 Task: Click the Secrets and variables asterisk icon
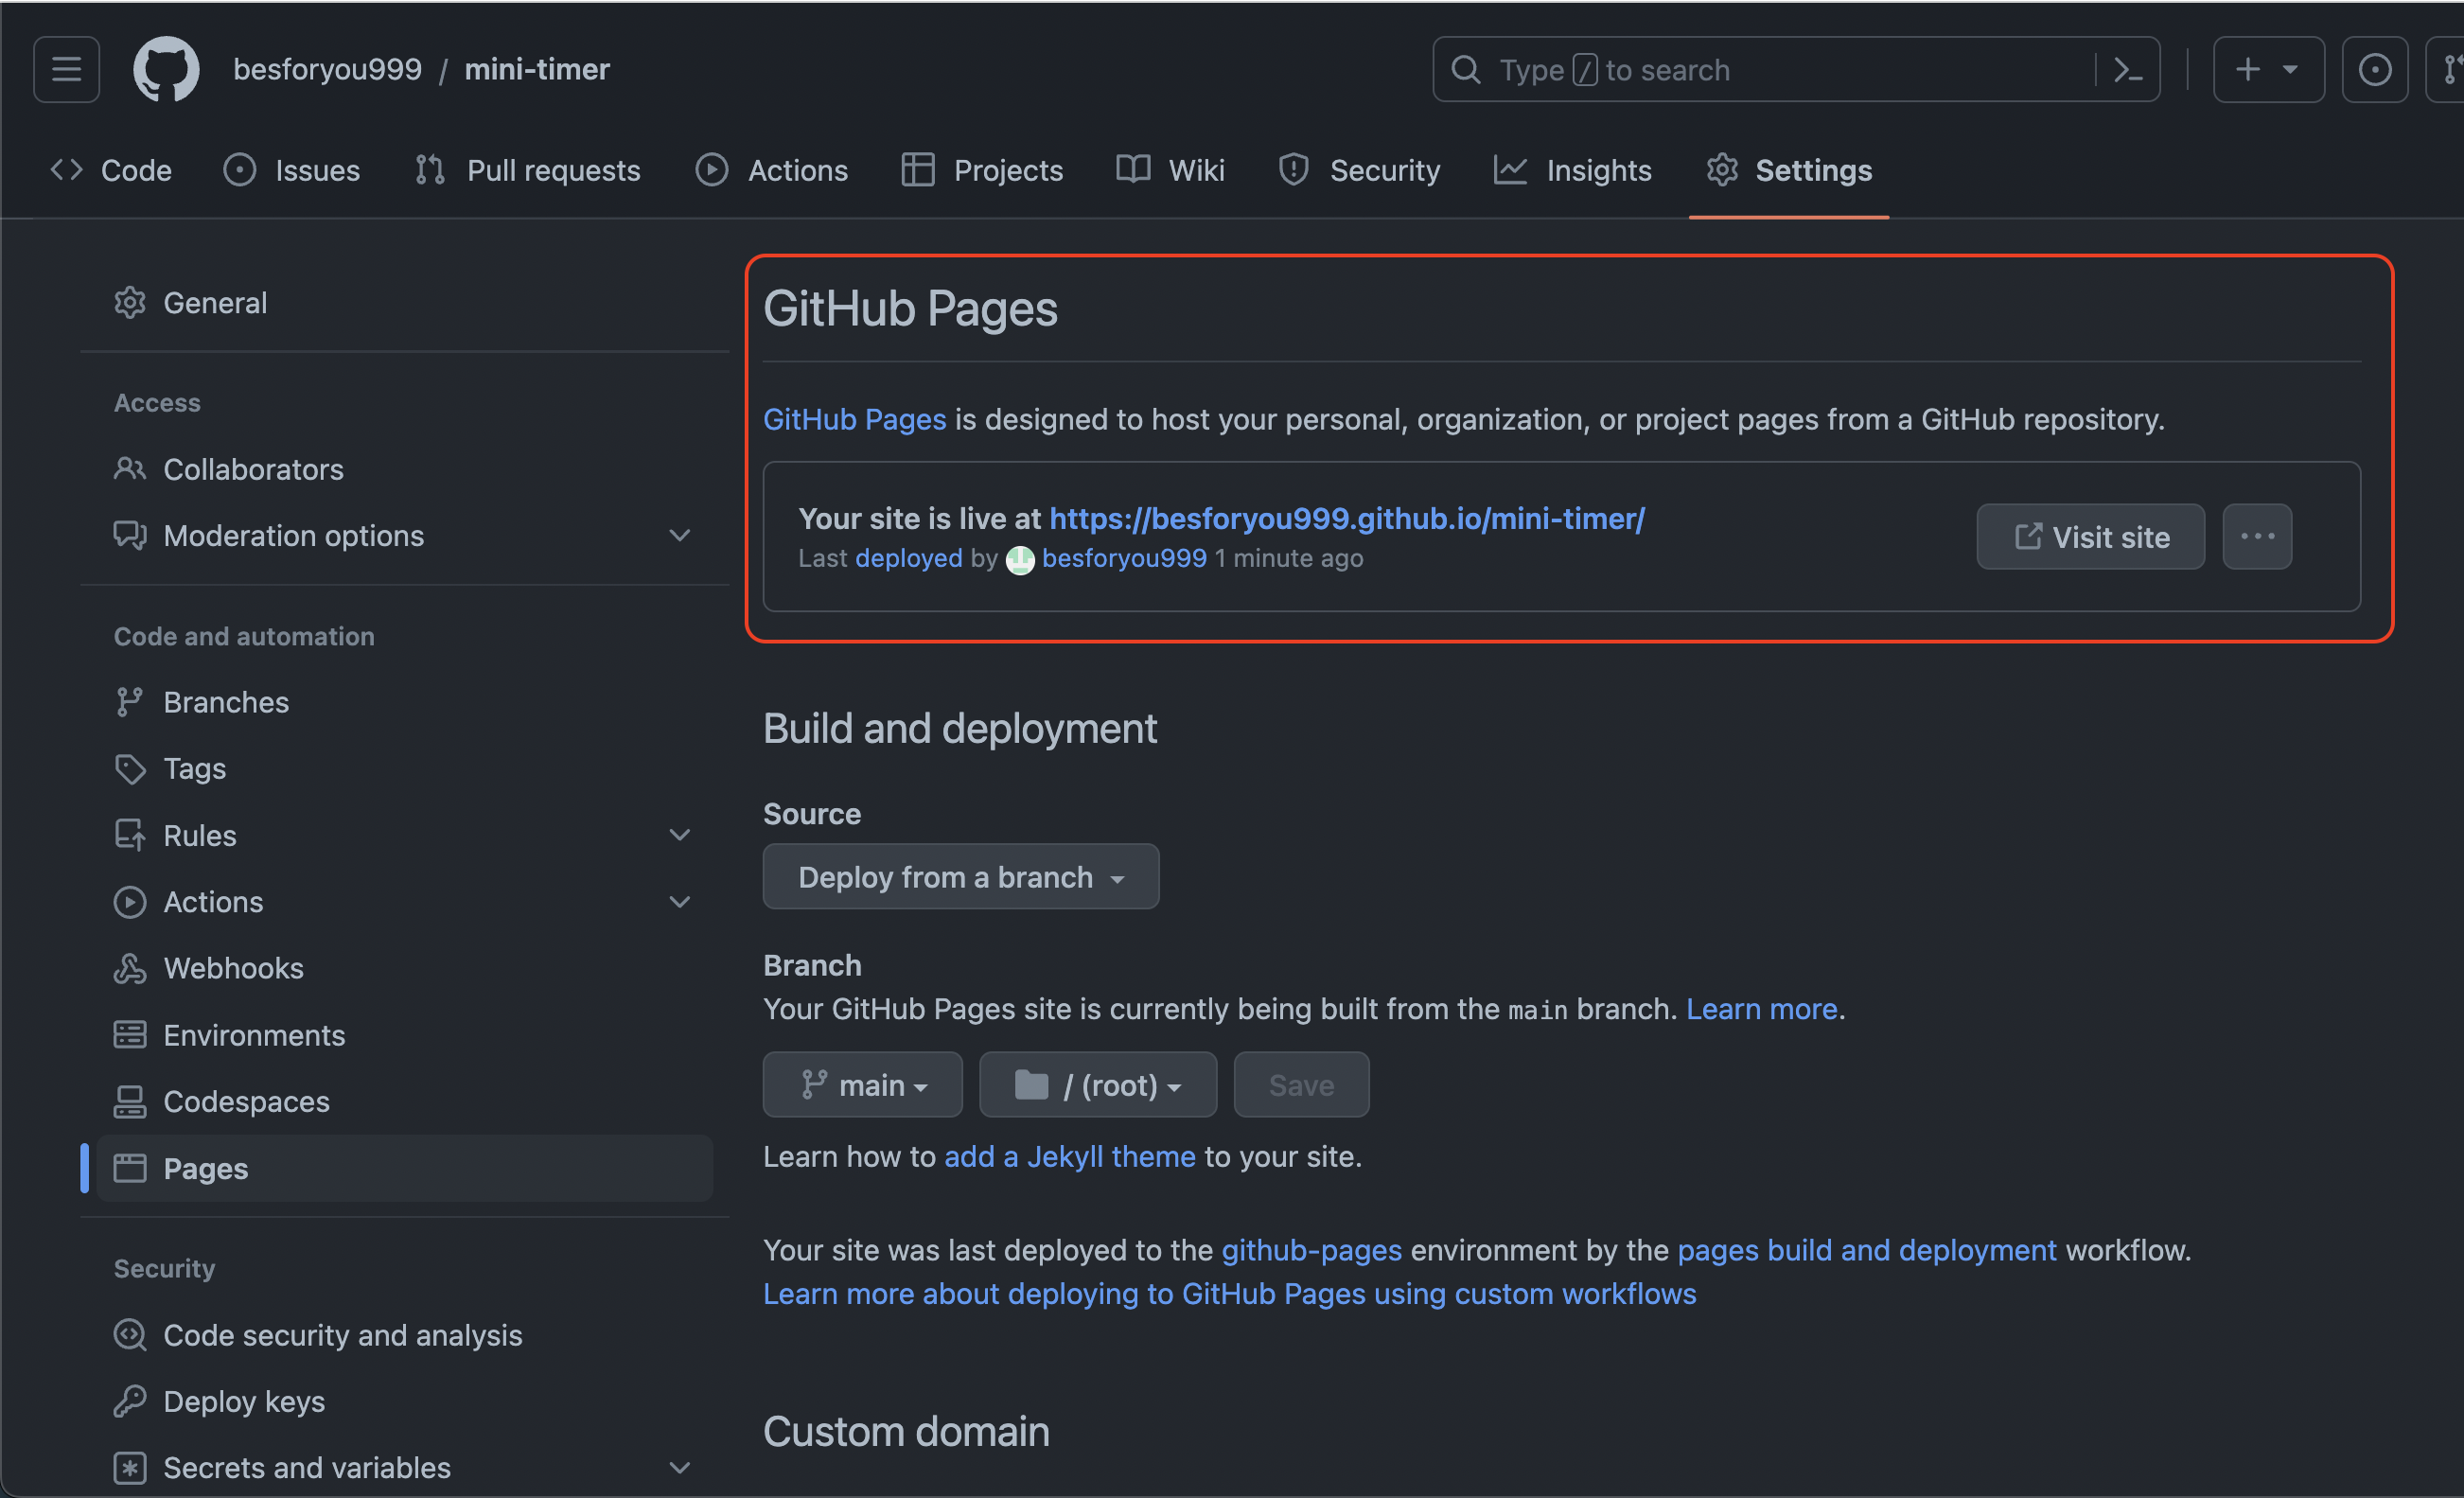coord(130,1467)
